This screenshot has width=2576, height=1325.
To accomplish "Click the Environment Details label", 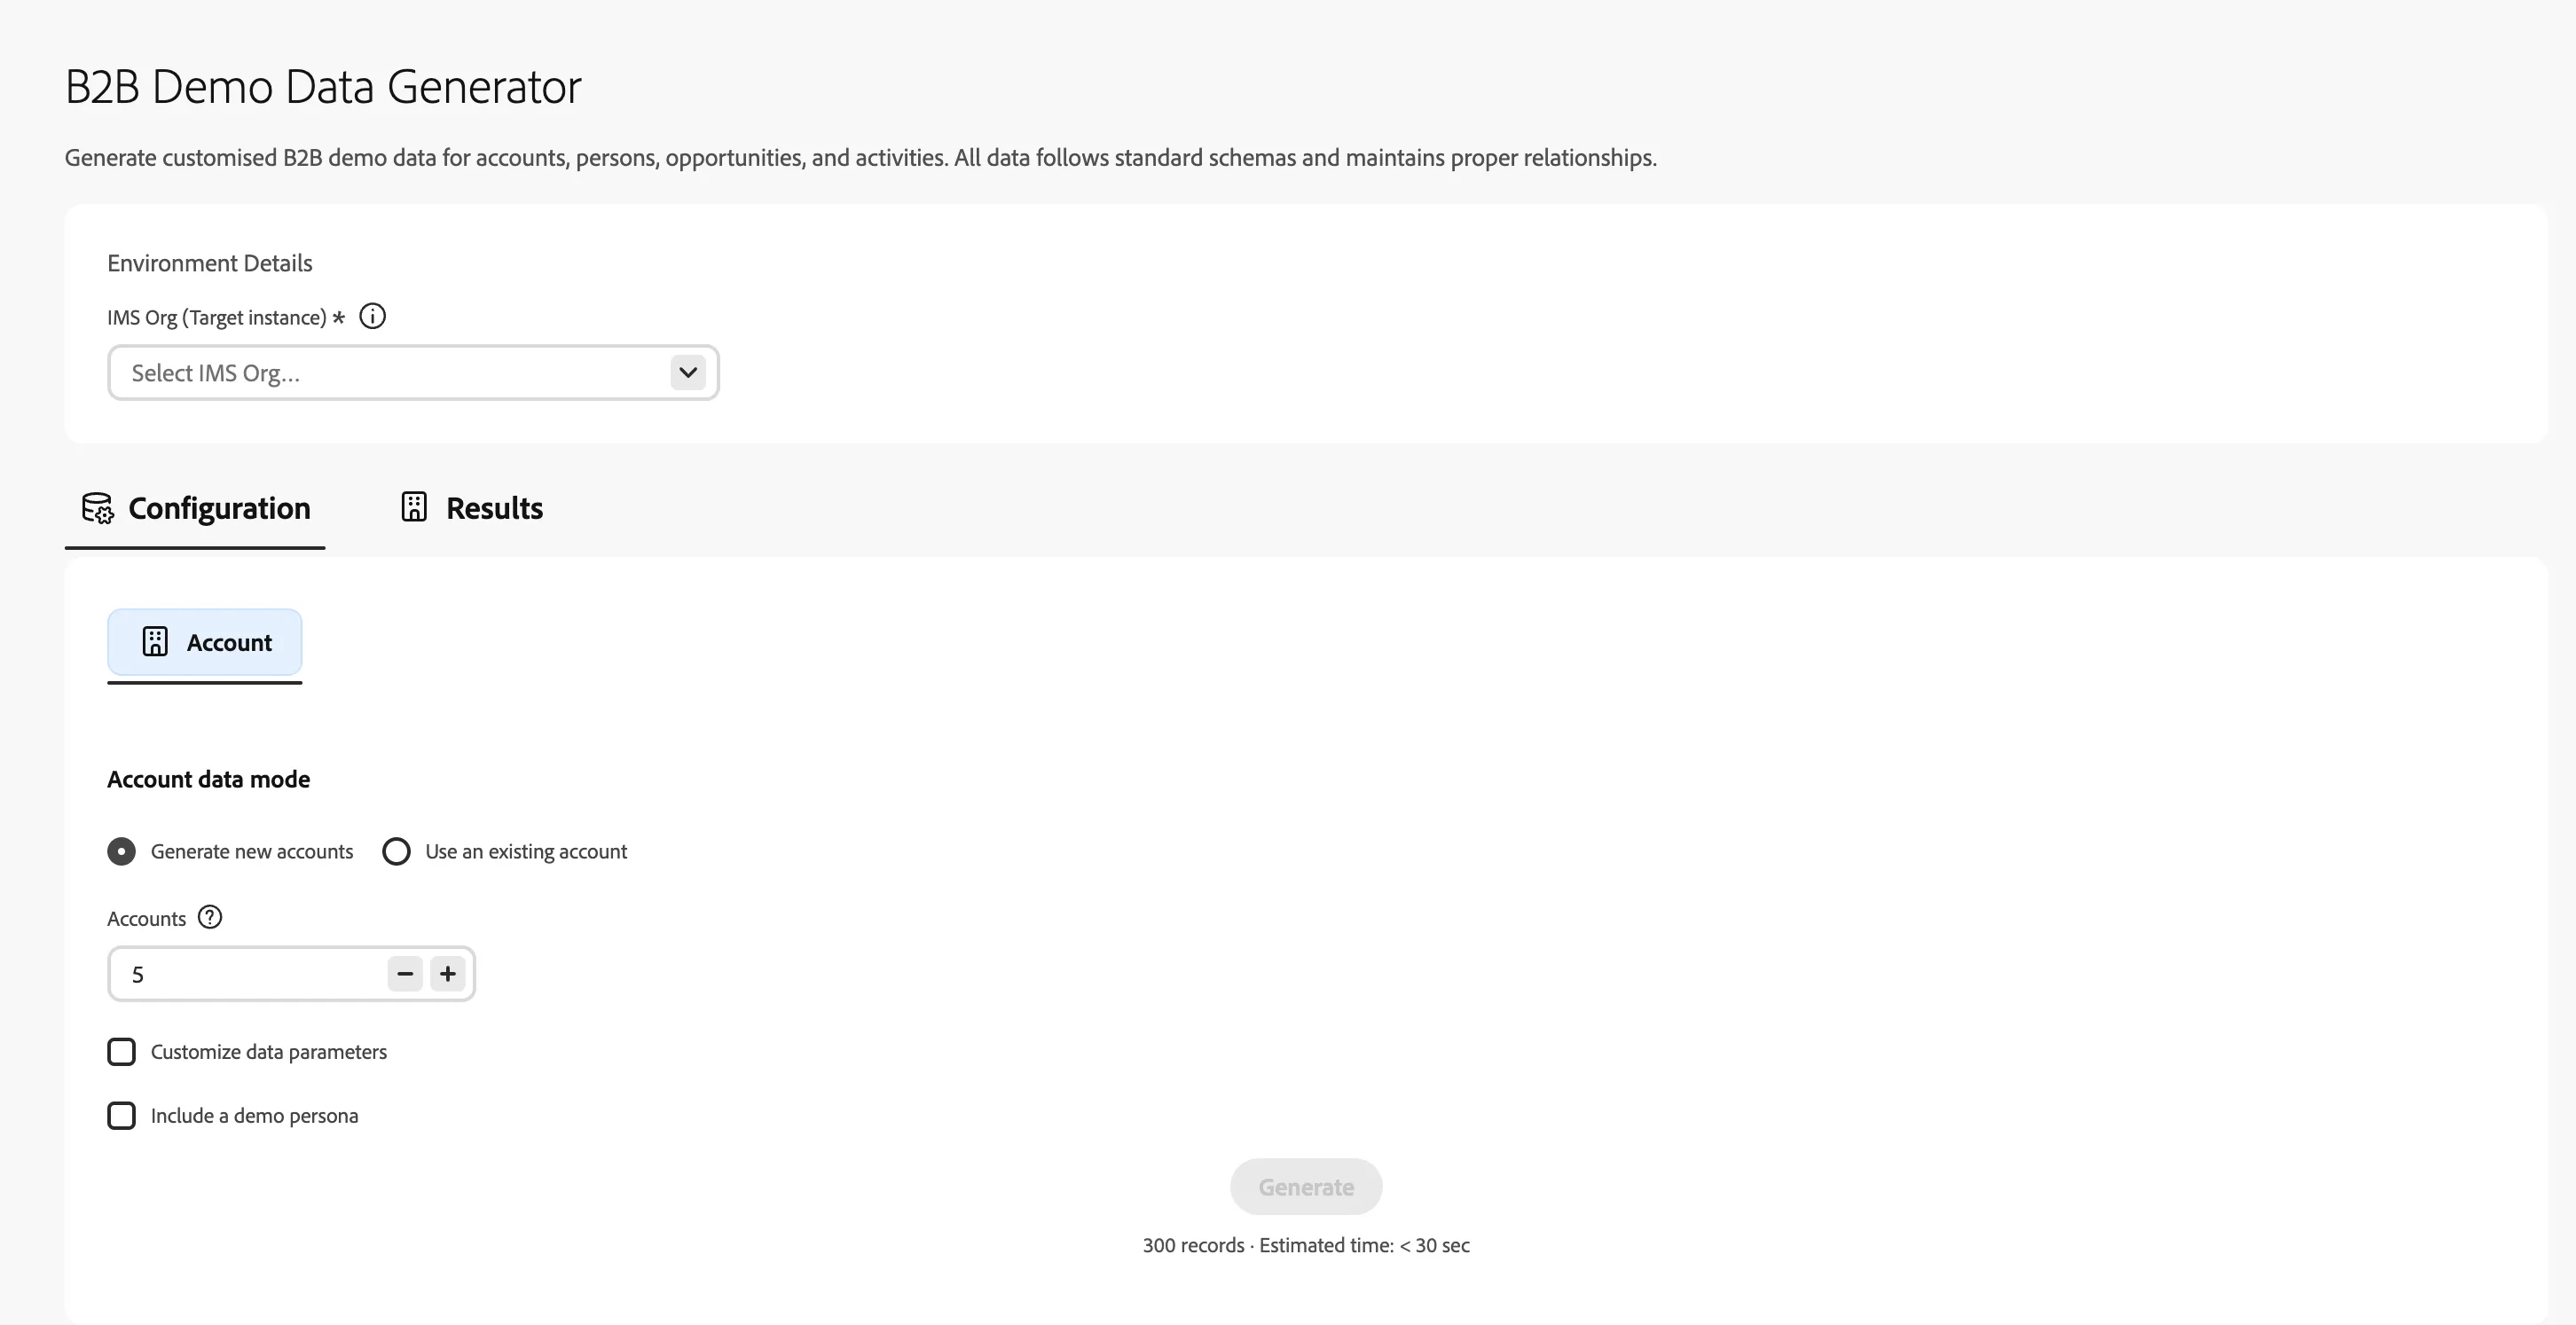I will (x=210, y=263).
